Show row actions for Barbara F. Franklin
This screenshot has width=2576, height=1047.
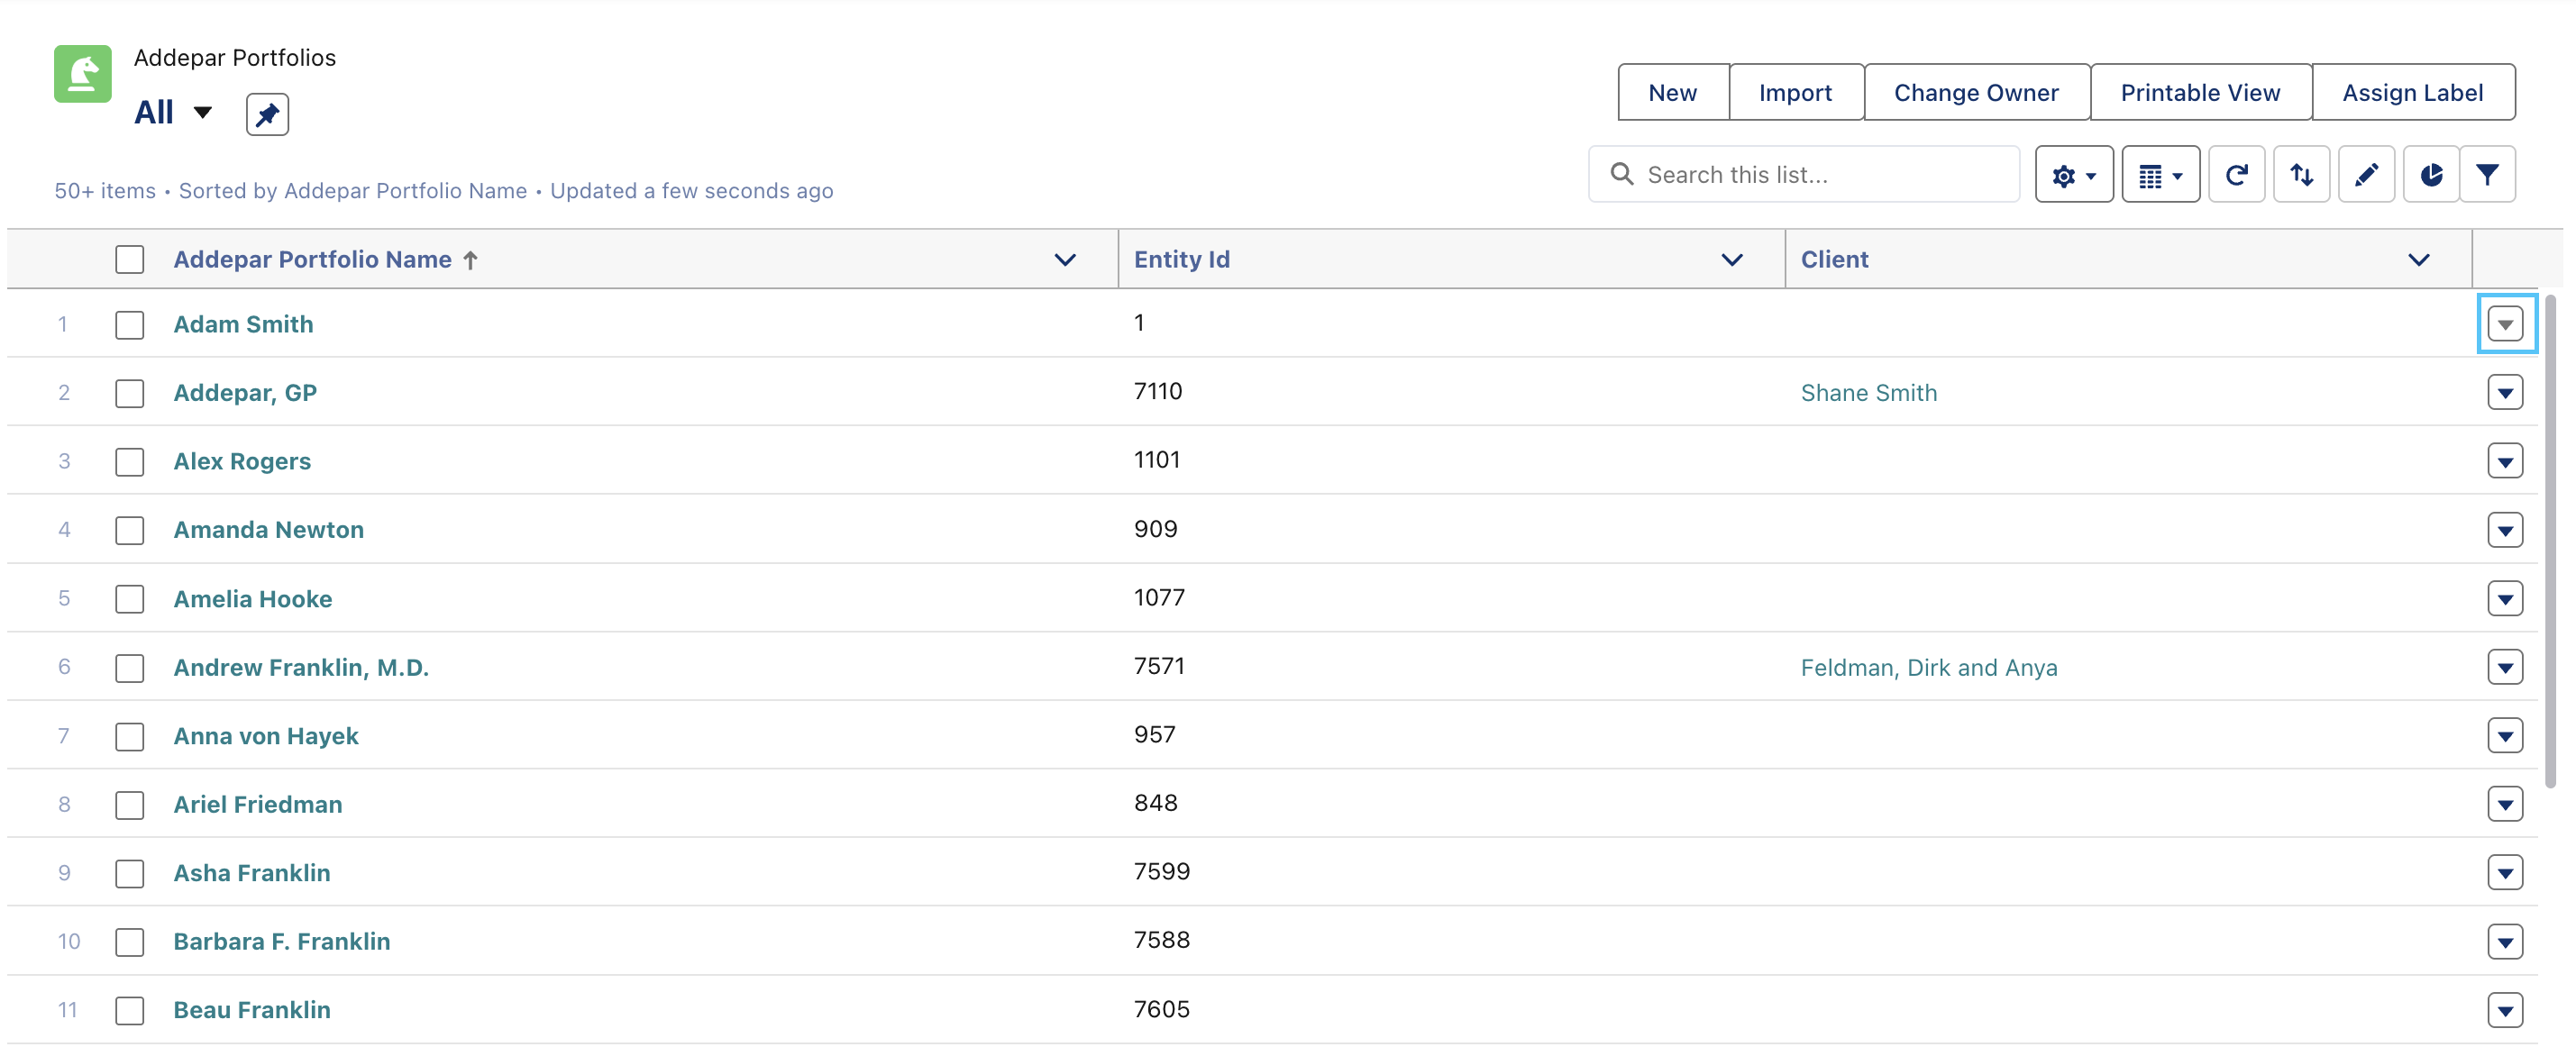click(2505, 942)
